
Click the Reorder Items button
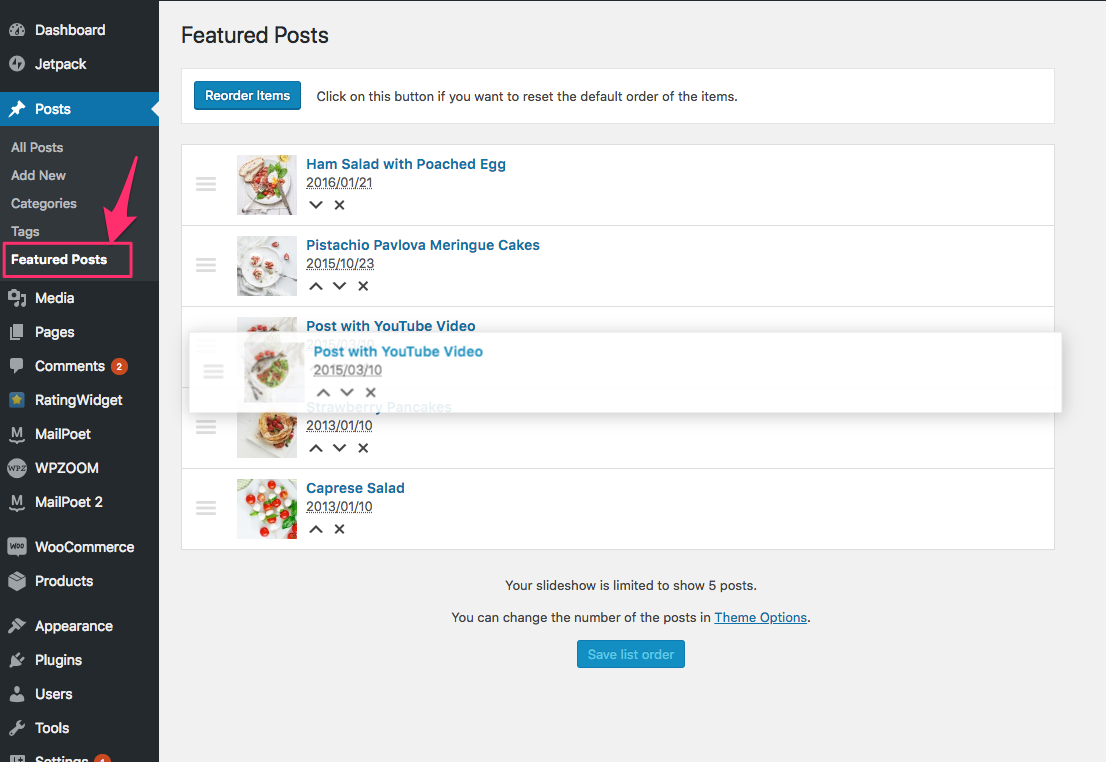[x=248, y=96]
